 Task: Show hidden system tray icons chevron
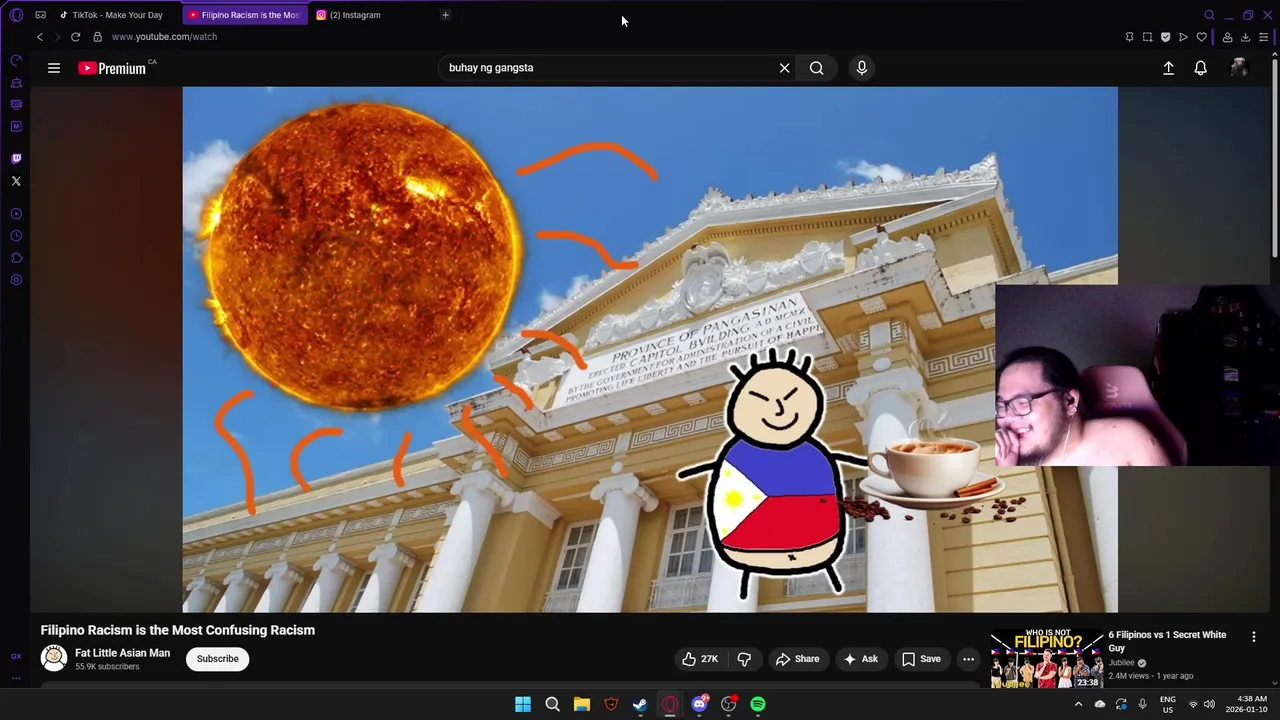[x=1078, y=705]
